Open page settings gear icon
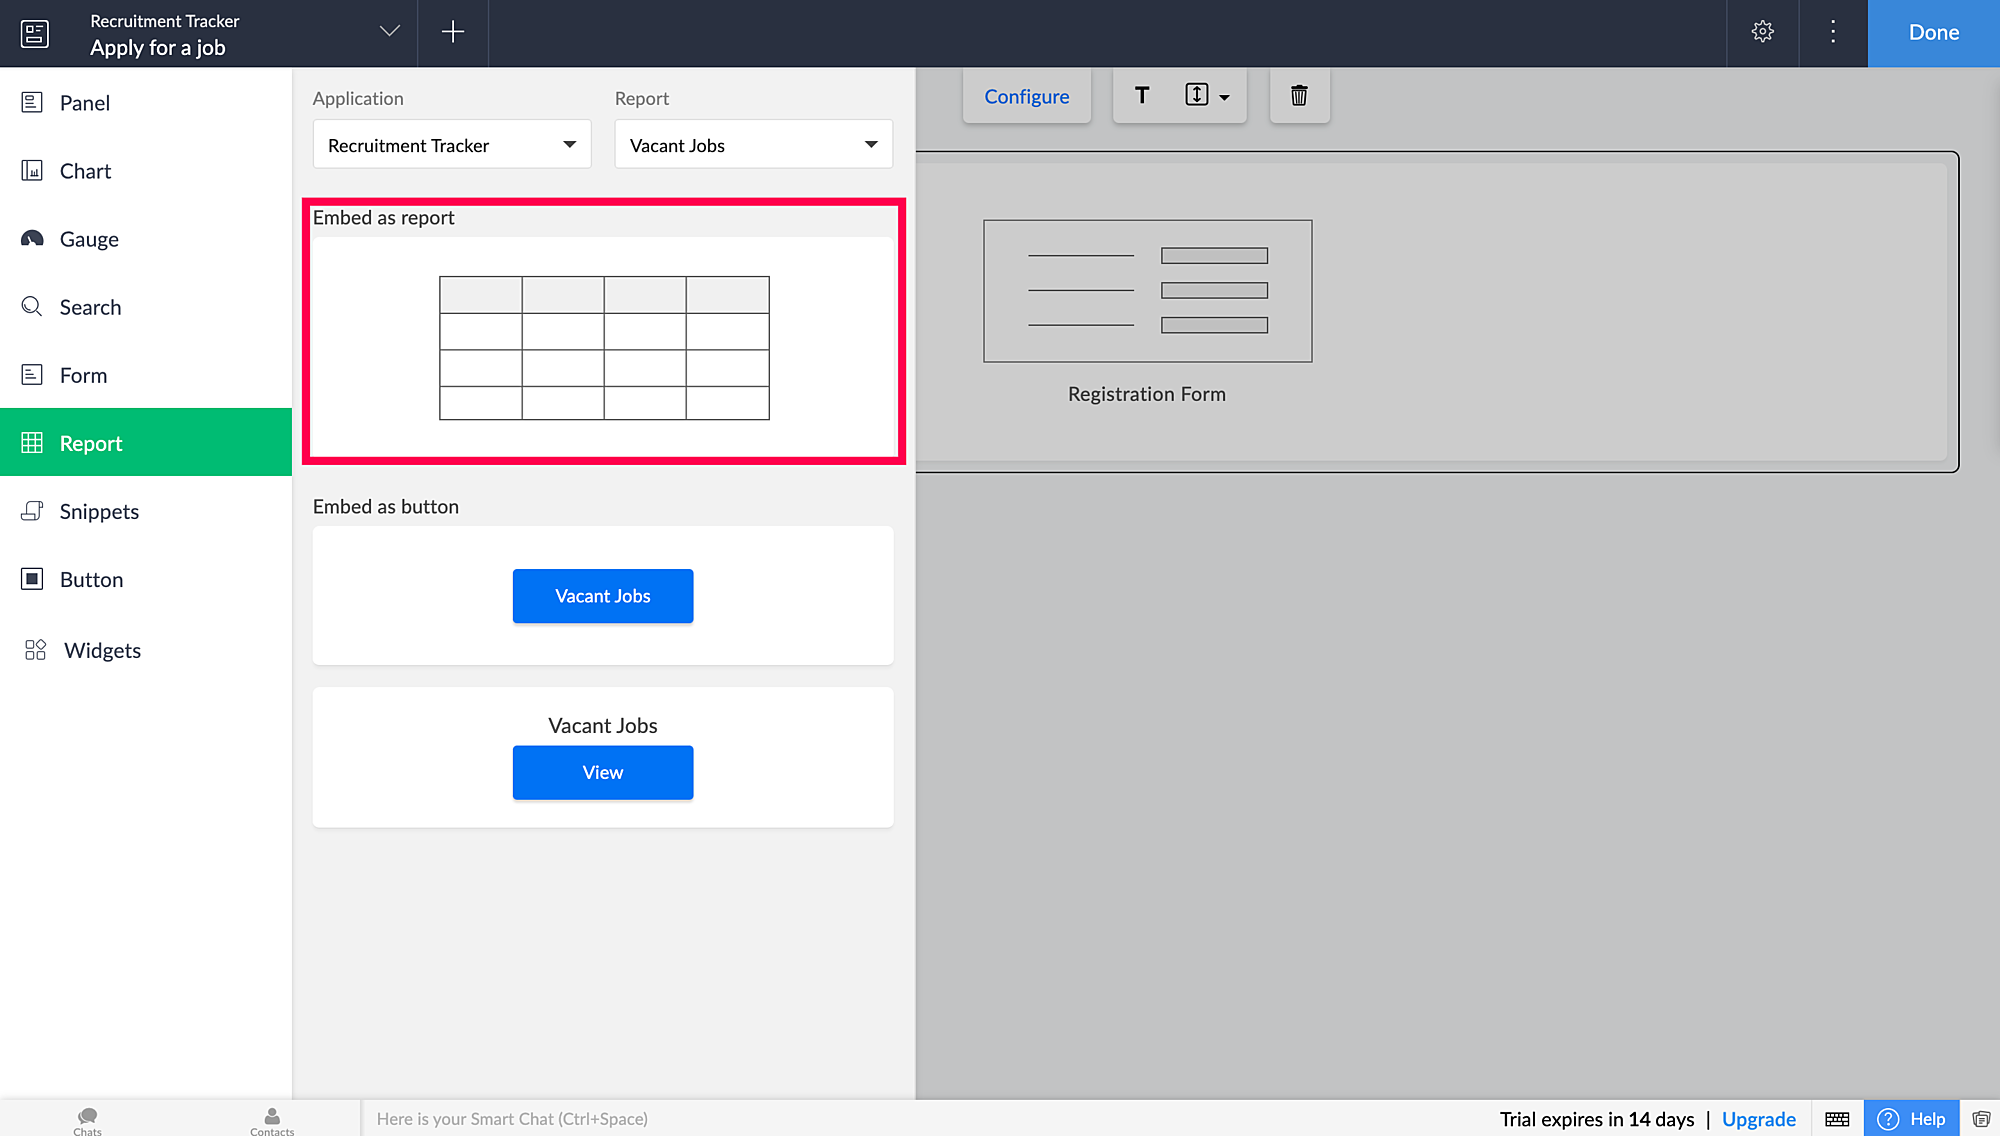This screenshot has height=1136, width=2000. (1763, 32)
